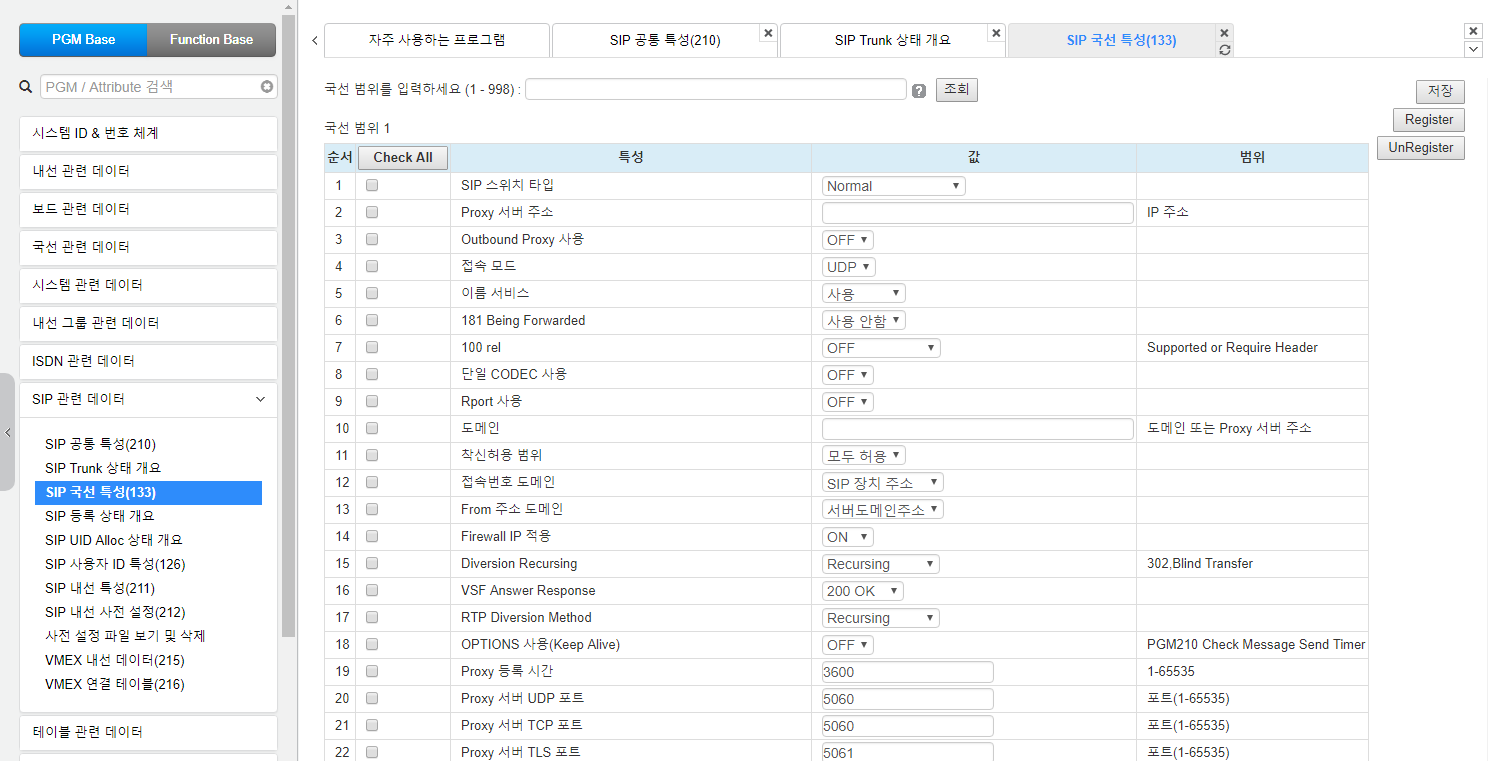Check the 단일 CODEC 사용 row checkbox
1488x761 pixels.
tap(372, 374)
